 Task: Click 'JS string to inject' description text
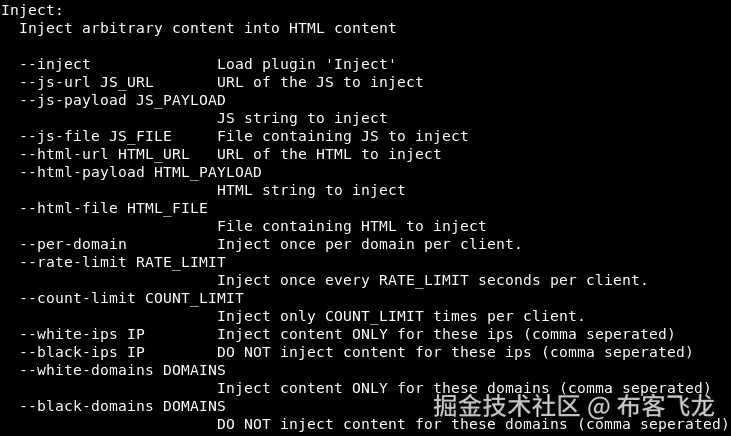pos(302,118)
